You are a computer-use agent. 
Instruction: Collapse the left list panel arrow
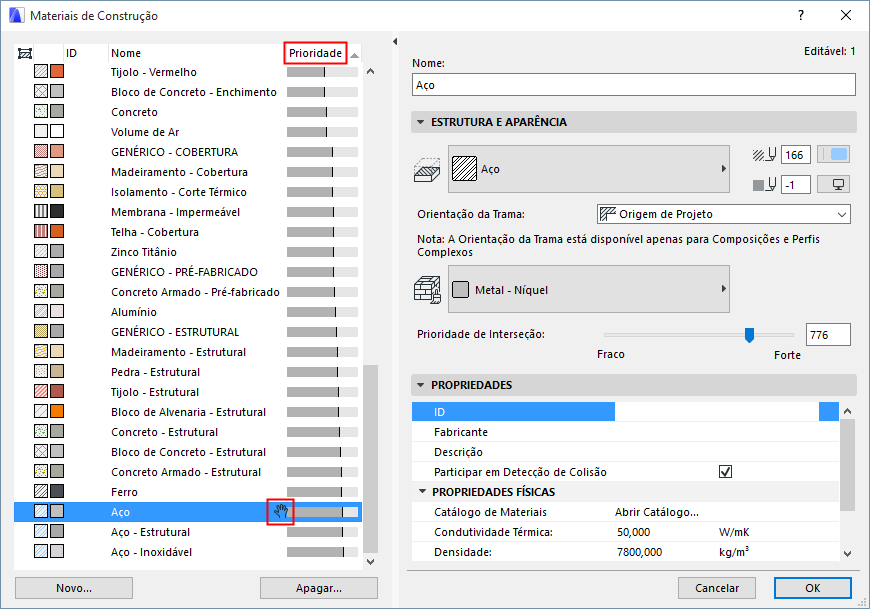[x=395, y=42]
